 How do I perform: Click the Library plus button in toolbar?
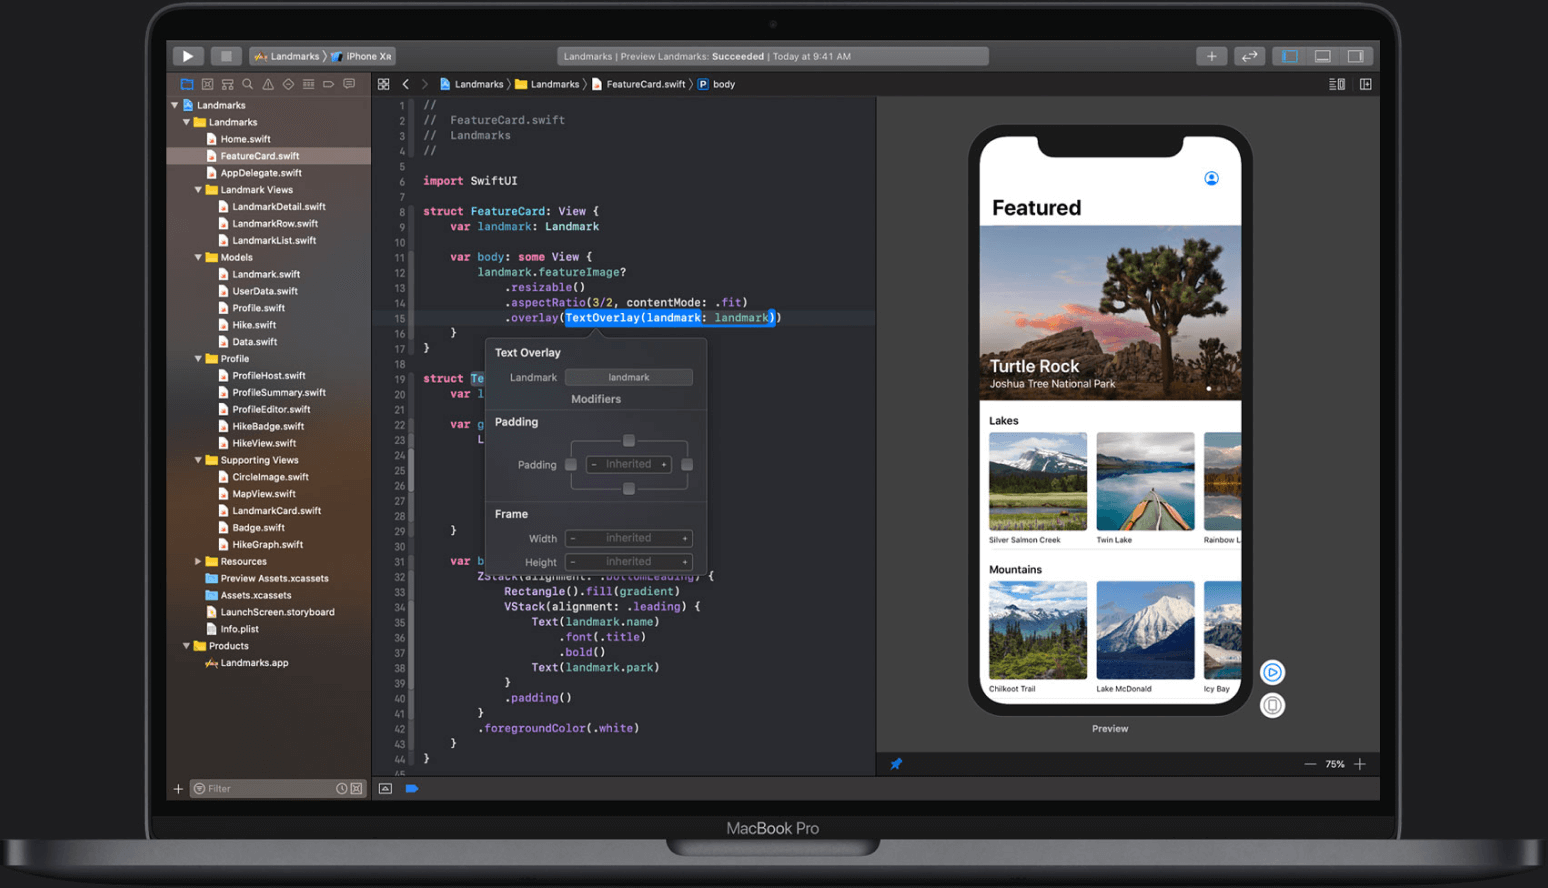tap(1211, 56)
